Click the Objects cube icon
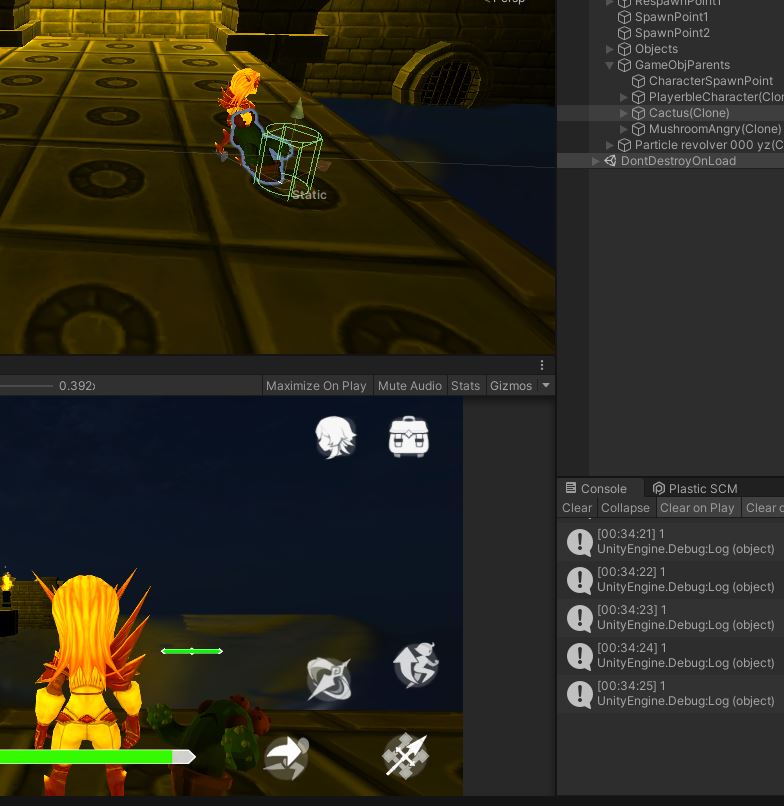 [x=624, y=49]
